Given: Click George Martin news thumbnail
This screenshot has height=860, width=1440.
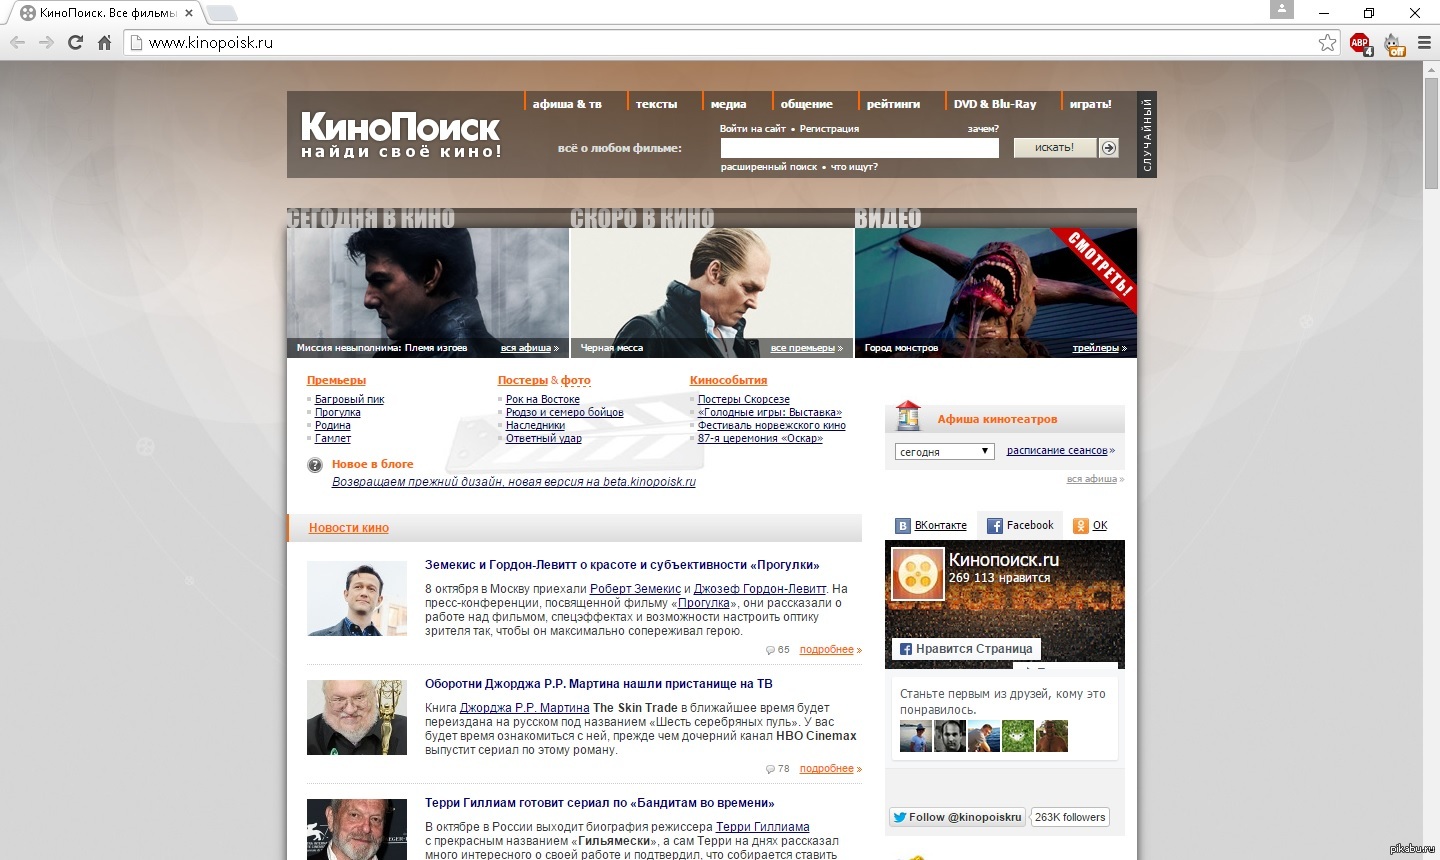Looking at the screenshot, I should point(357,717).
